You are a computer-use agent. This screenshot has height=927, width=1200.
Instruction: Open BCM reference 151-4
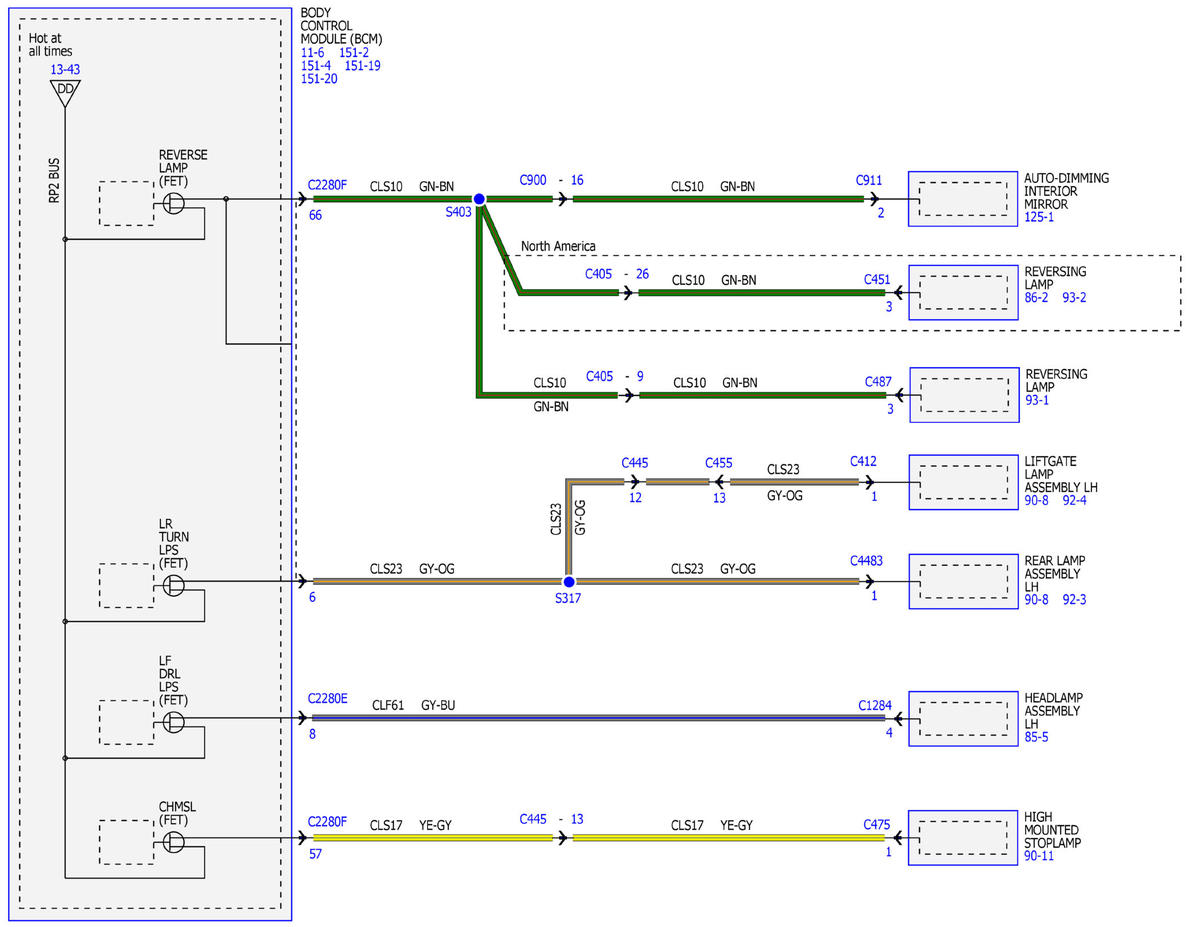click(317, 66)
